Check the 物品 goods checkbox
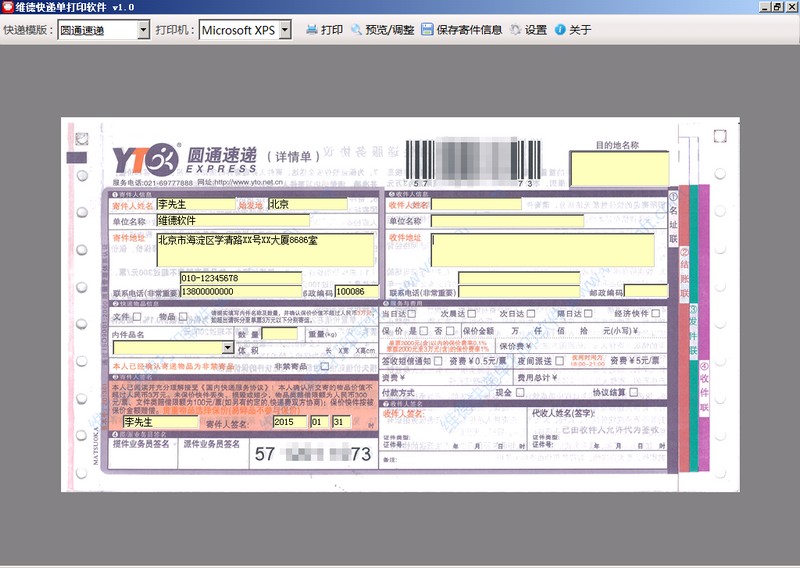The image size is (800, 568). point(183,316)
